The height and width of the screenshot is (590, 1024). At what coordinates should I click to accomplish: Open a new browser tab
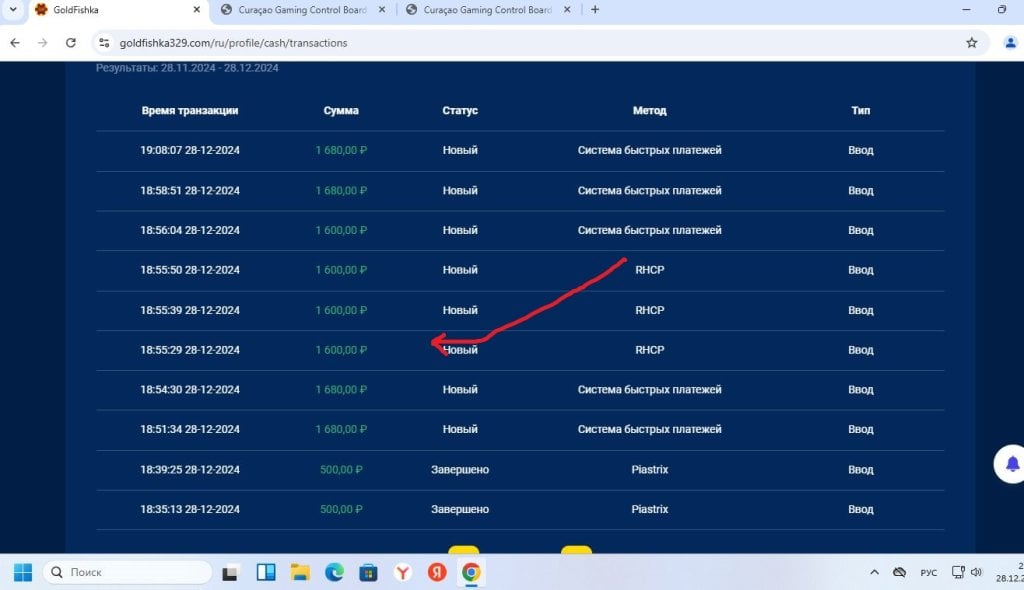tap(595, 10)
